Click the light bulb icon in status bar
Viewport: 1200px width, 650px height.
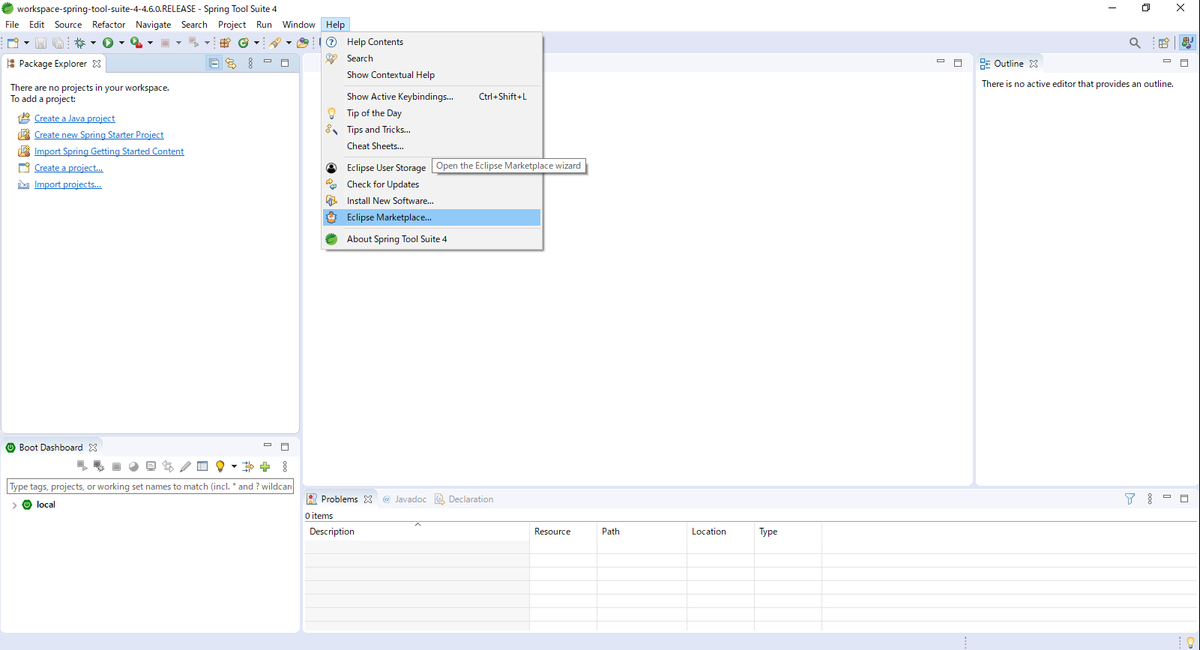point(1190,642)
